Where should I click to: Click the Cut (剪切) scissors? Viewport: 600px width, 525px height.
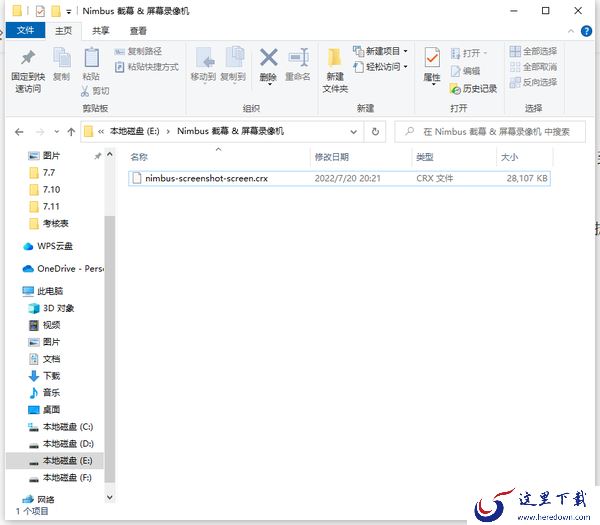coord(85,91)
